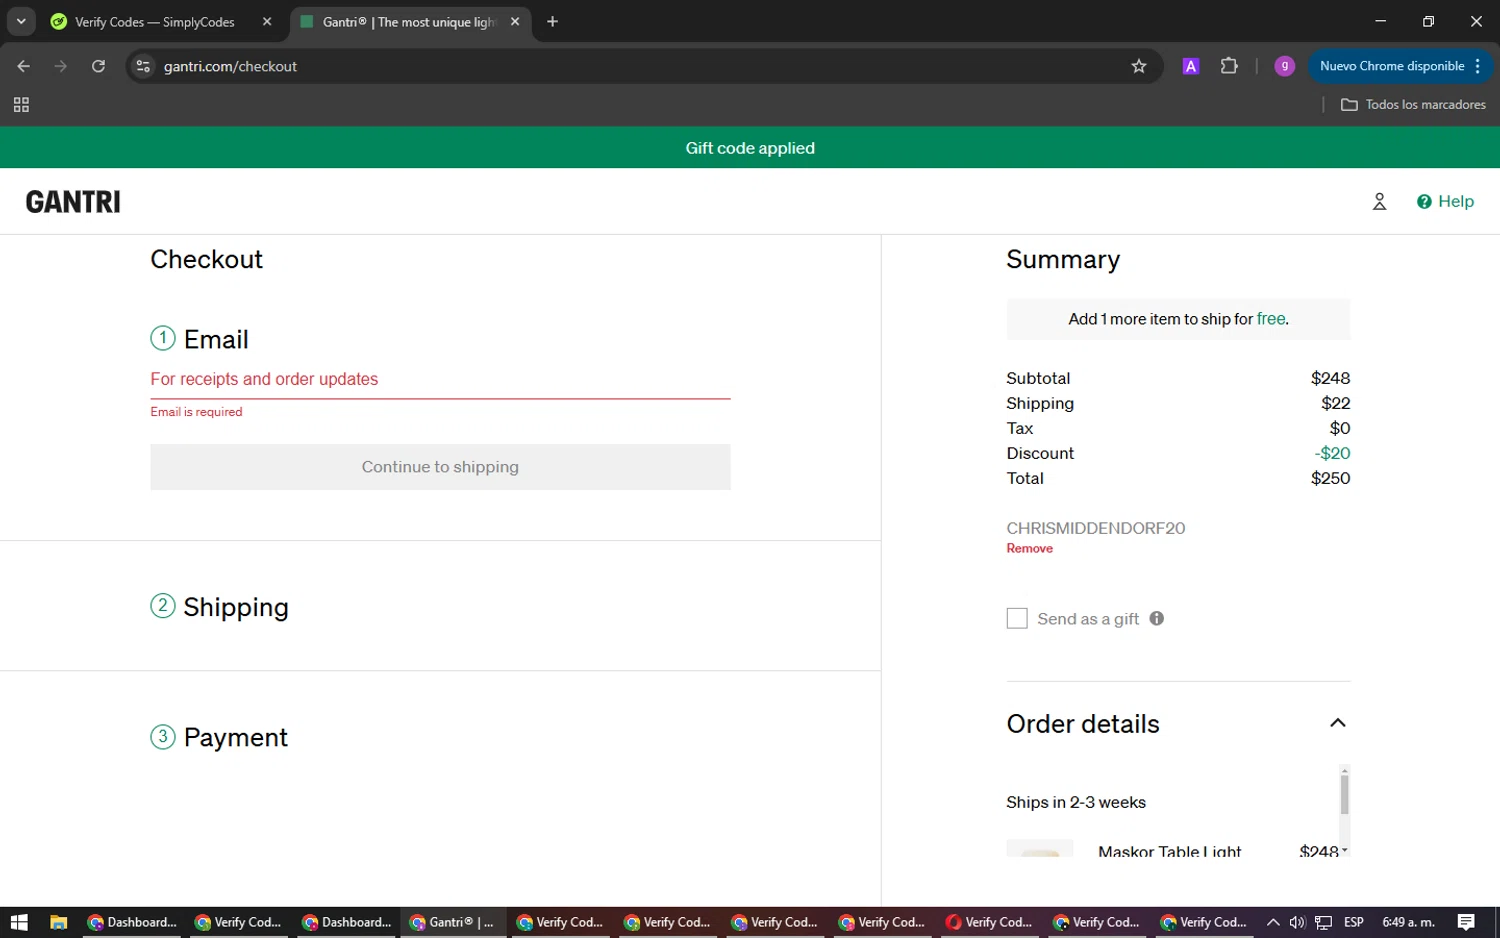Open the Extensions puzzle icon

(1229, 66)
